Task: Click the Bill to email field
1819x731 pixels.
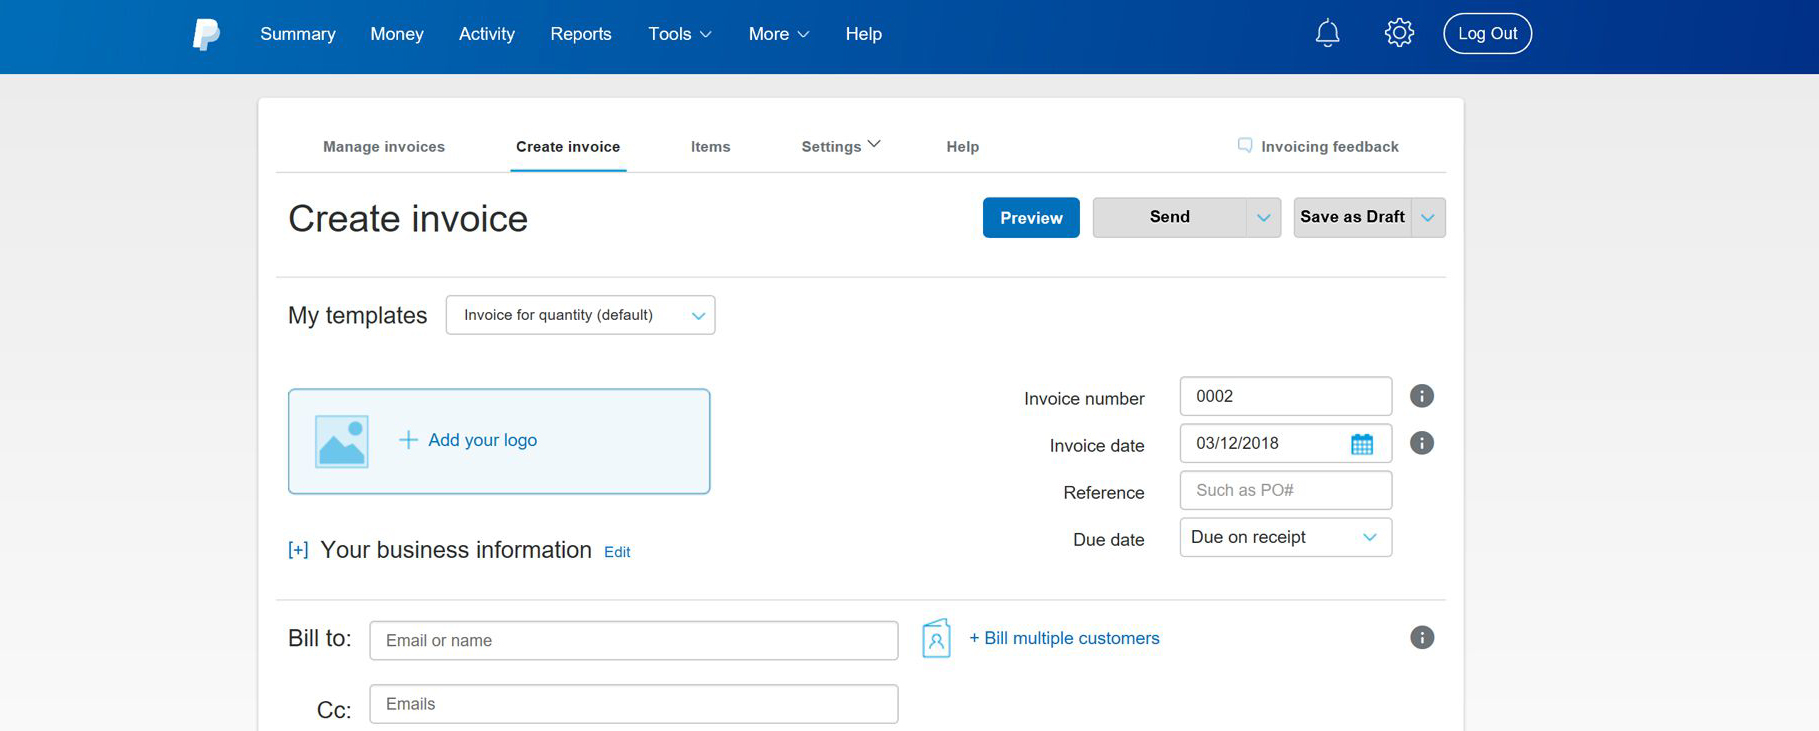Action: (633, 640)
